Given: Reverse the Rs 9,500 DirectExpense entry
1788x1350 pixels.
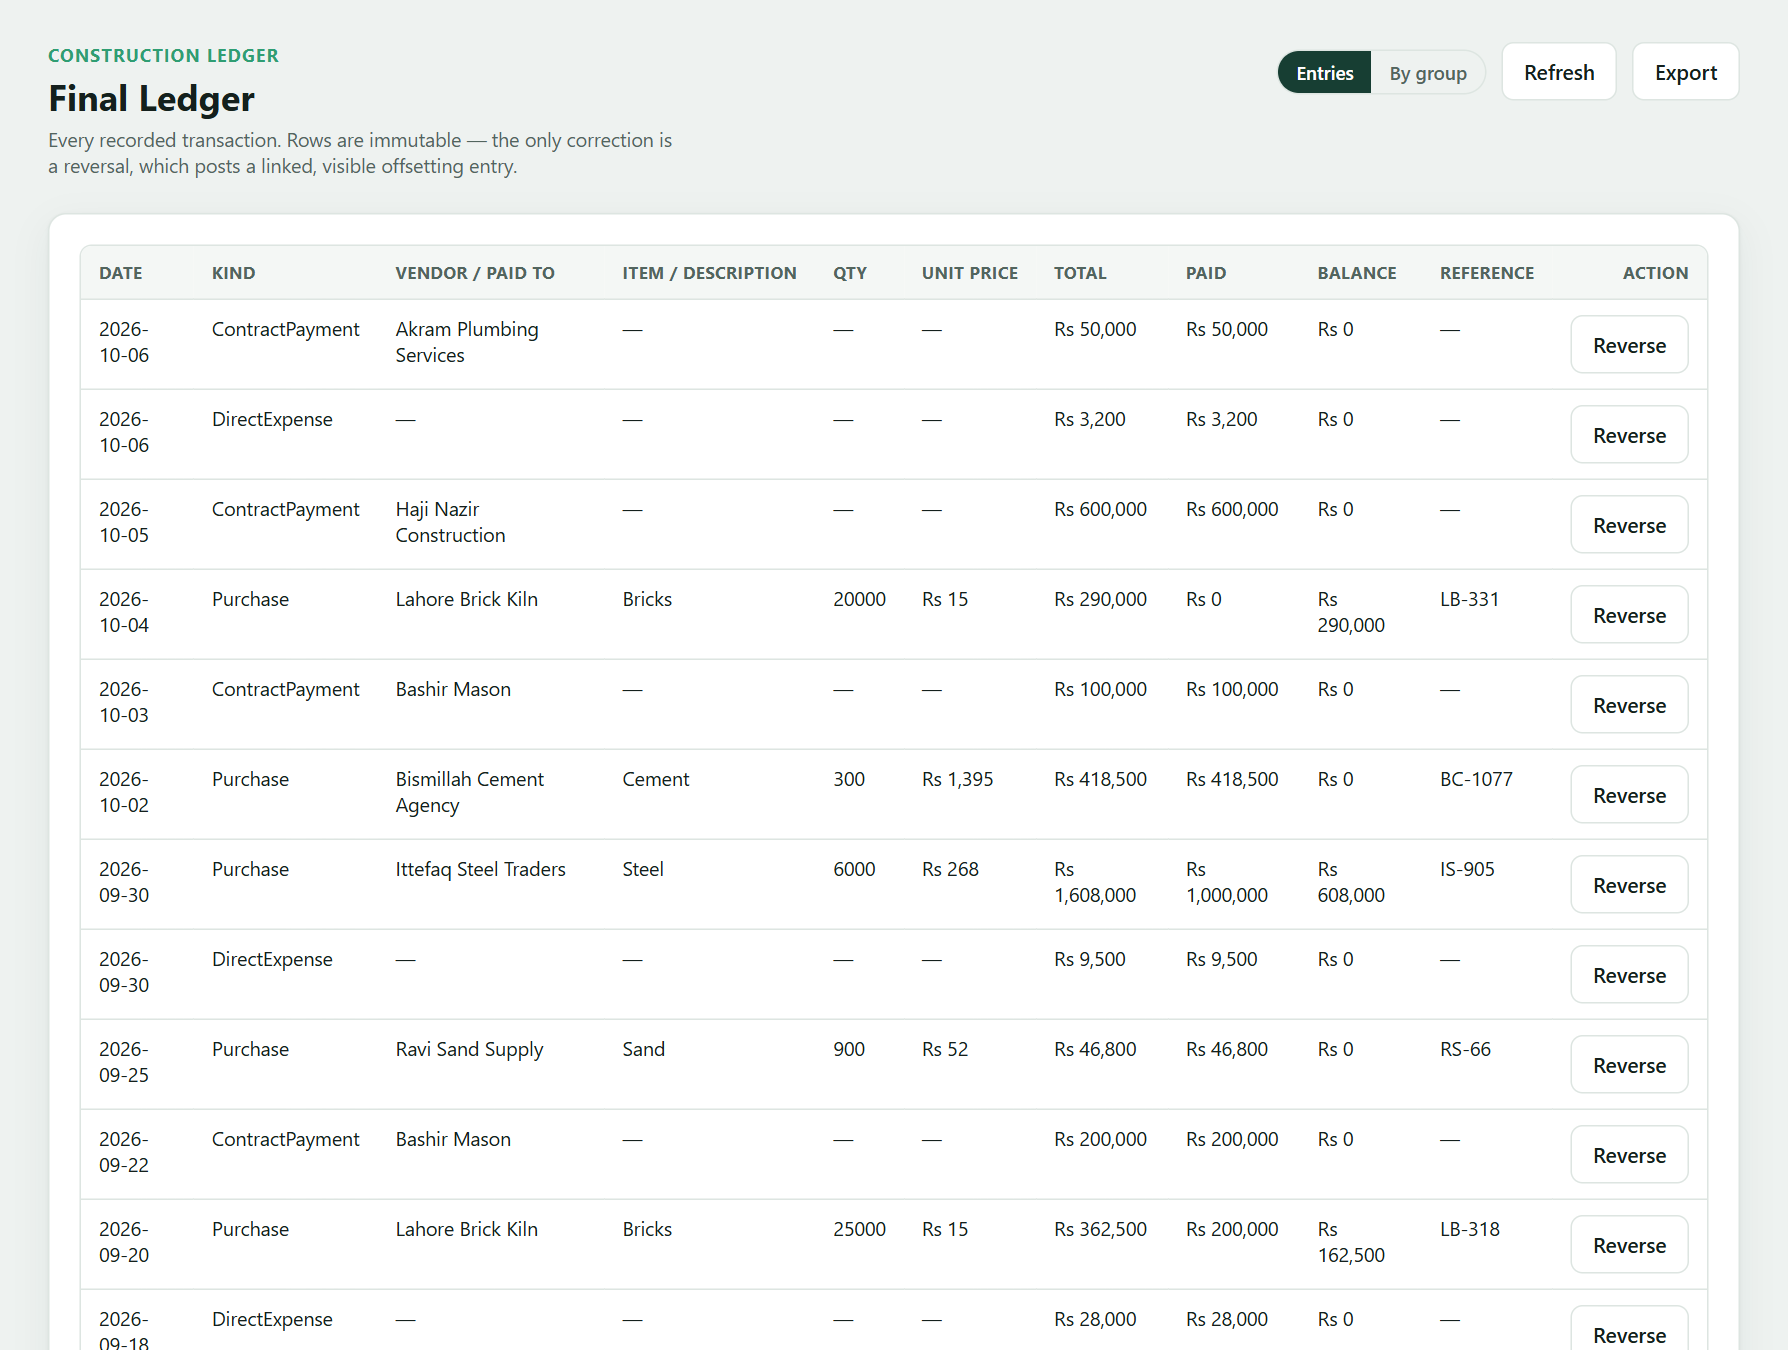Looking at the screenshot, I should pyautogui.click(x=1629, y=975).
